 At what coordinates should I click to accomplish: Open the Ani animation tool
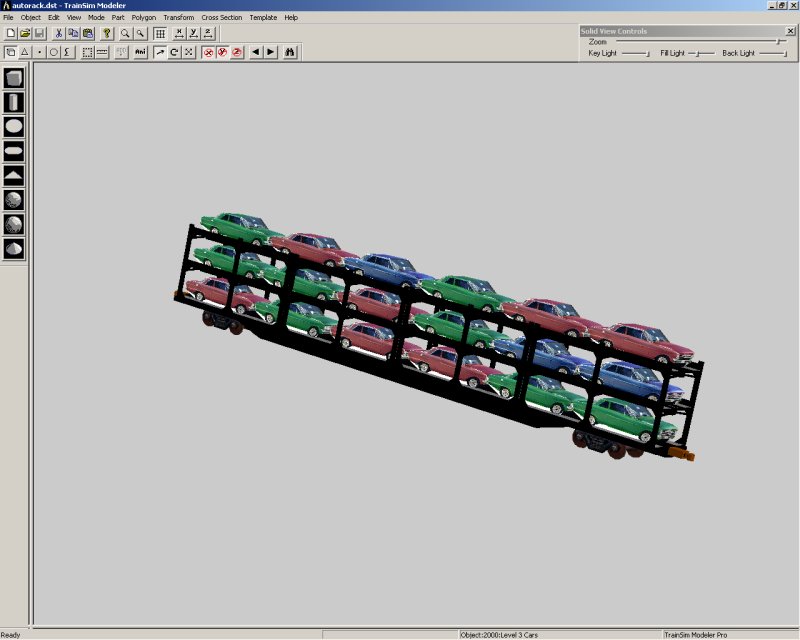pos(140,52)
